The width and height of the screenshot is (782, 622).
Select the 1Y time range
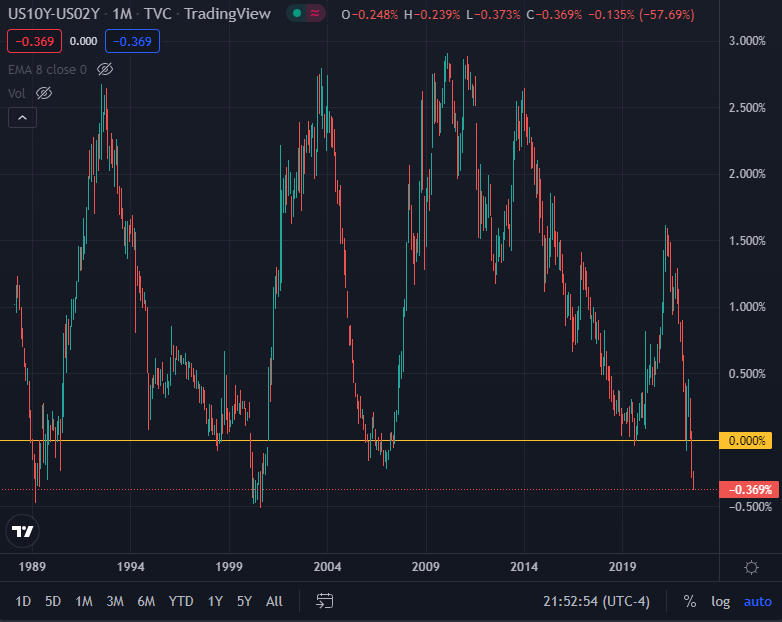215,602
